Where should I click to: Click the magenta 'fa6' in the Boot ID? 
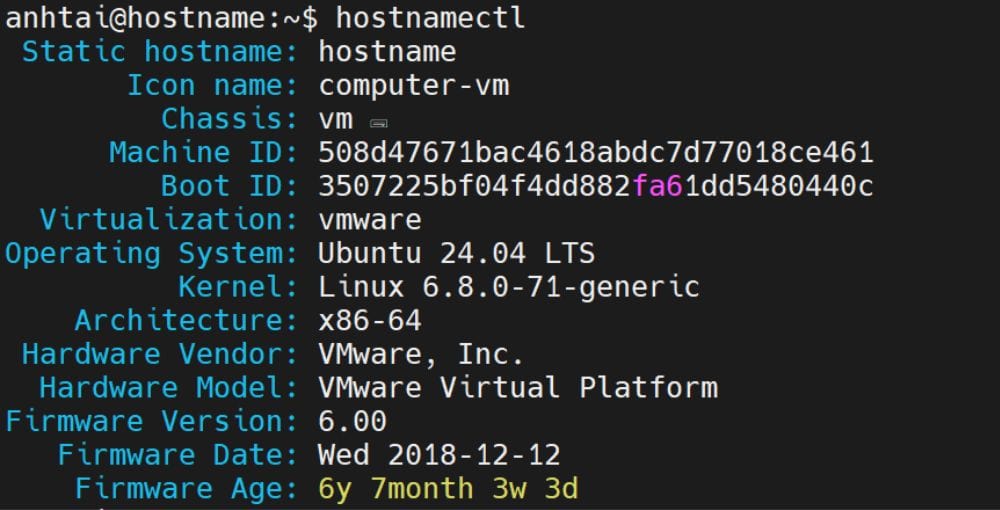tap(658, 186)
